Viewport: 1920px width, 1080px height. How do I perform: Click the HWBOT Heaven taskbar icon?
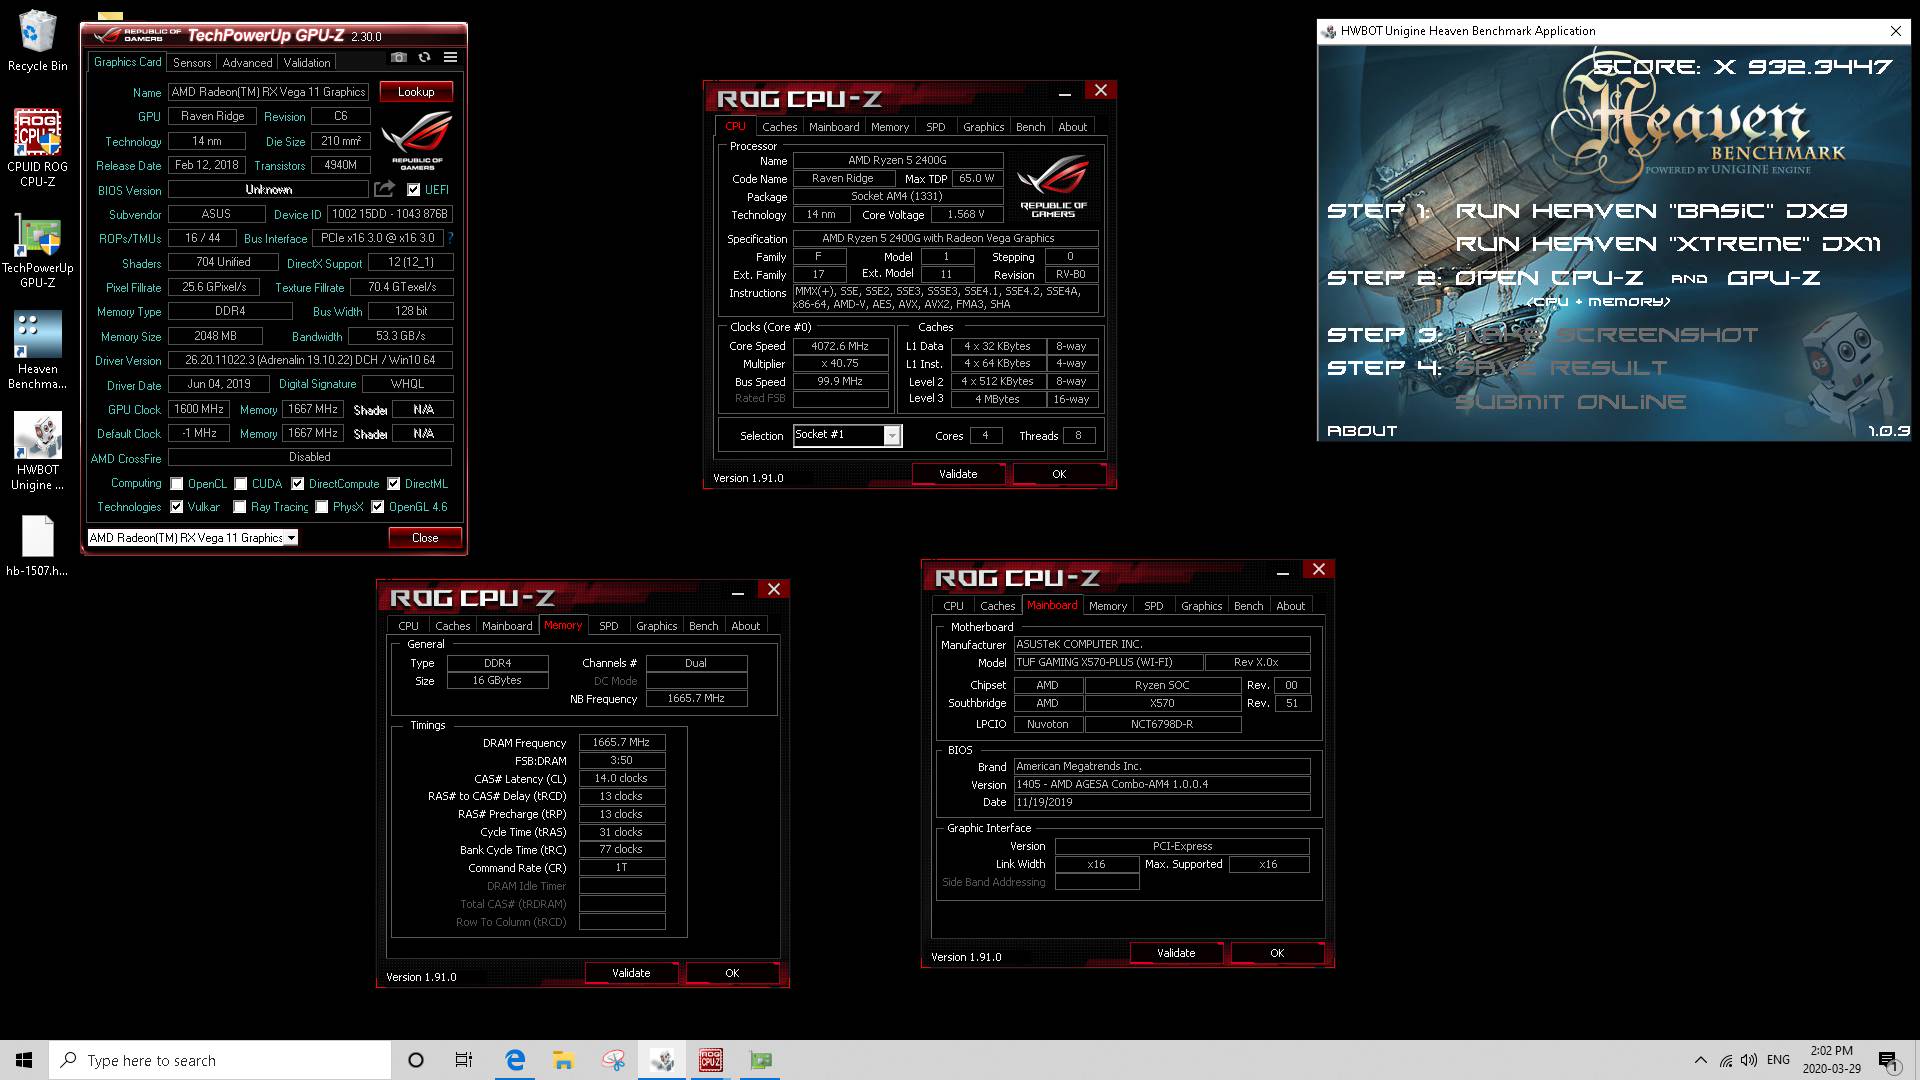pyautogui.click(x=662, y=1060)
